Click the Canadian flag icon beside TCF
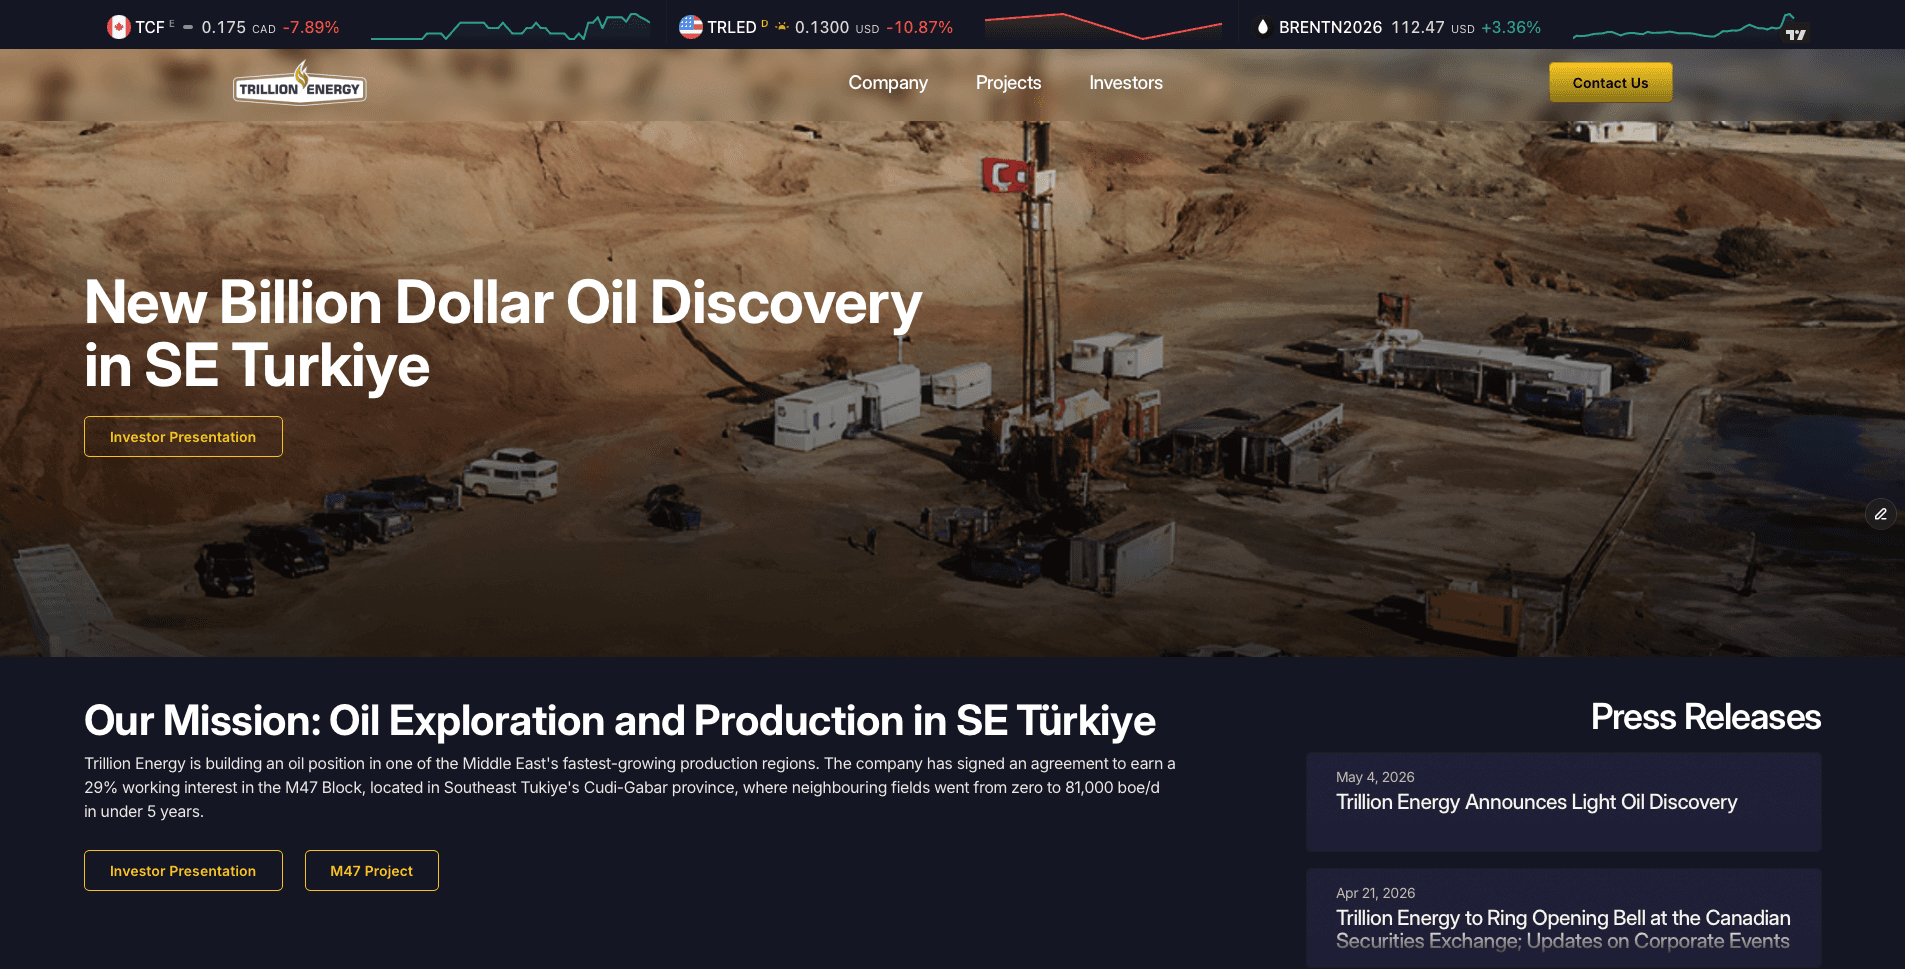Viewport: 1905px width, 969px height. (118, 27)
